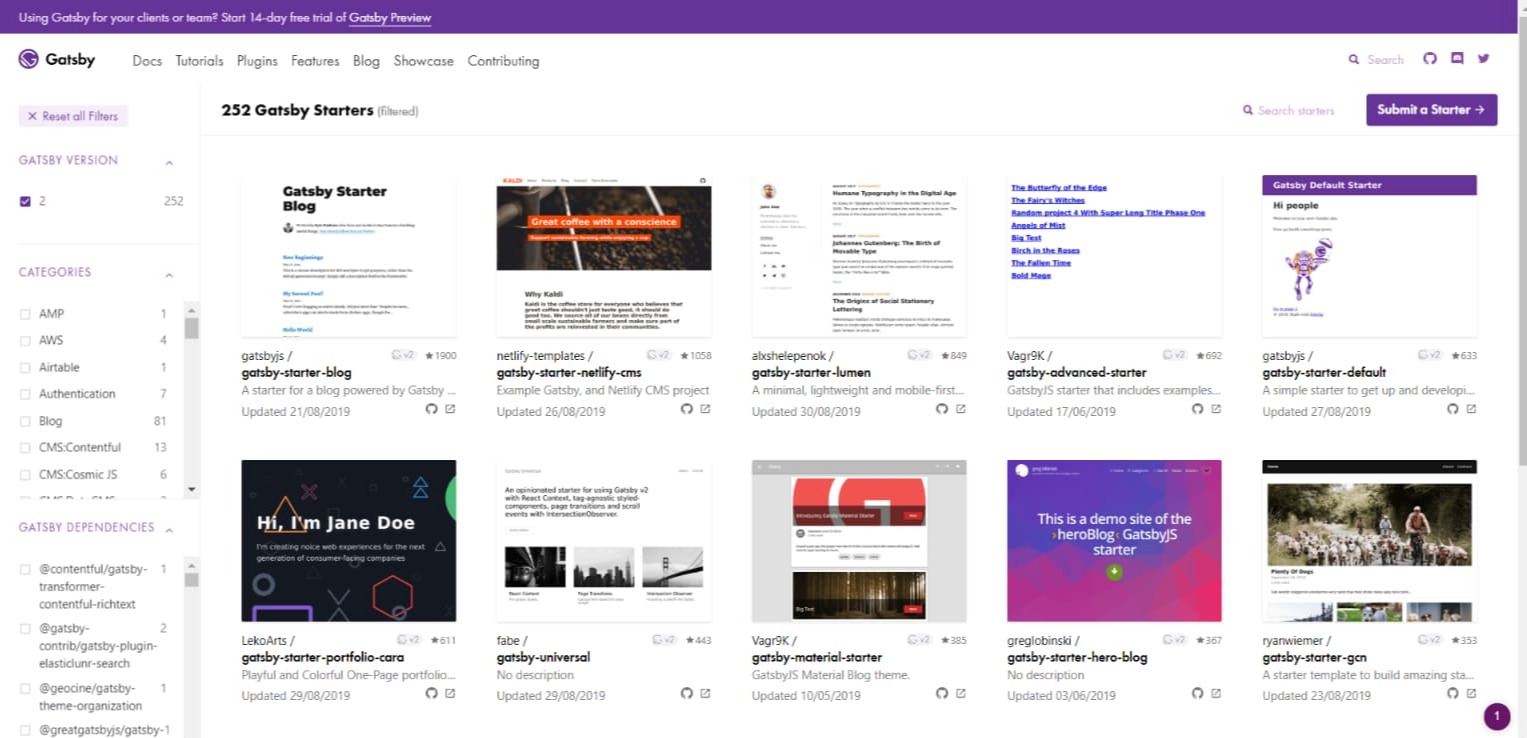Open the Plenty Of Dogs gcn thumbnail

click(x=1370, y=541)
